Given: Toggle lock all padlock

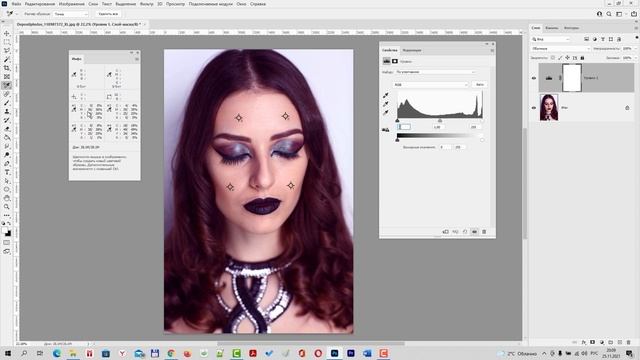Looking at the screenshot, I should pos(582,58).
